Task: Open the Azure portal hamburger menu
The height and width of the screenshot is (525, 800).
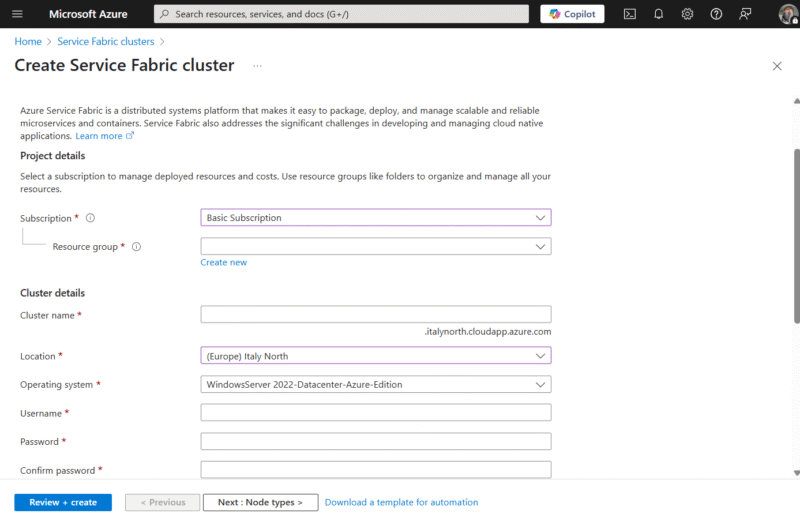Action: click(x=17, y=14)
